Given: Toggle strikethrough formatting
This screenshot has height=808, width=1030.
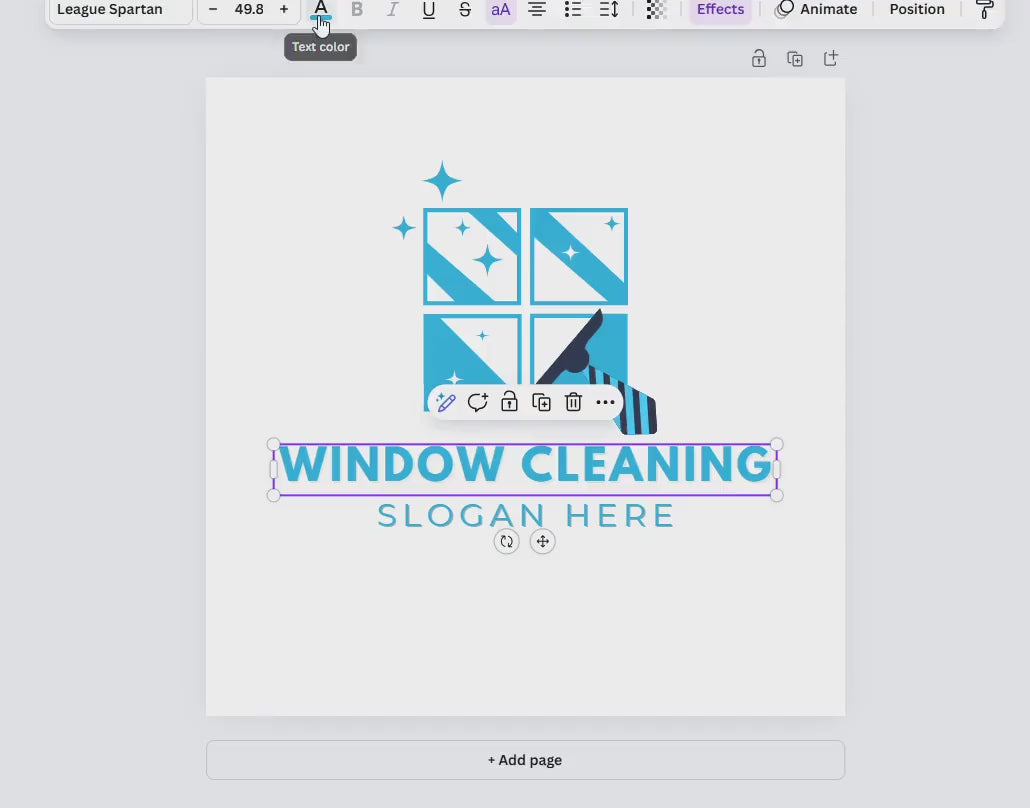Looking at the screenshot, I should pyautogui.click(x=464, y=9).
